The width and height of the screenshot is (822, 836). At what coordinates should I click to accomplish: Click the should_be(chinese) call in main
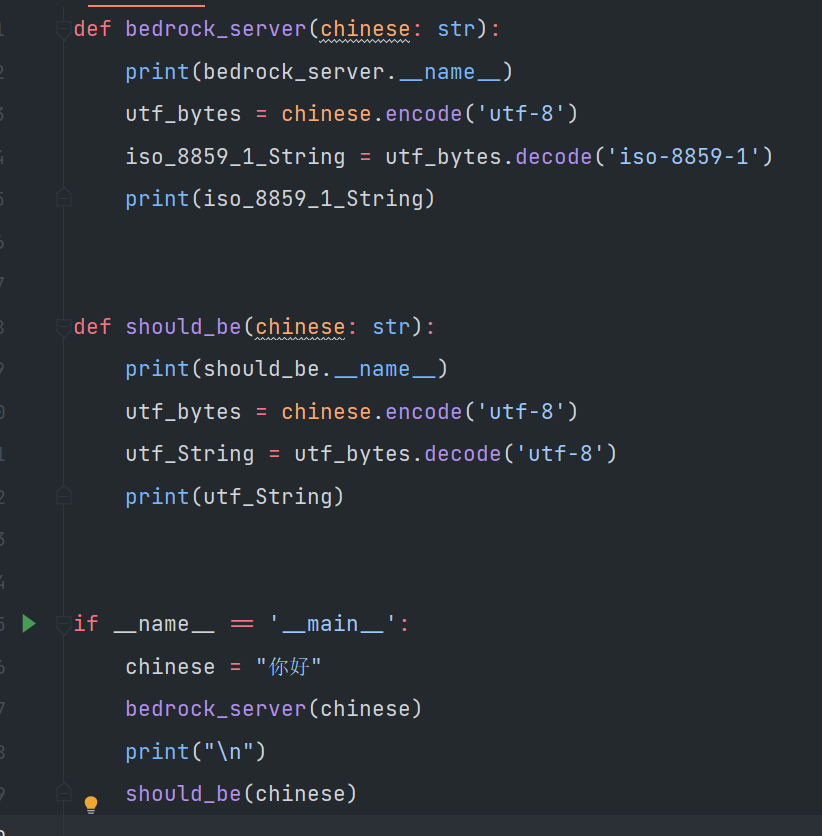coord(241,794)
